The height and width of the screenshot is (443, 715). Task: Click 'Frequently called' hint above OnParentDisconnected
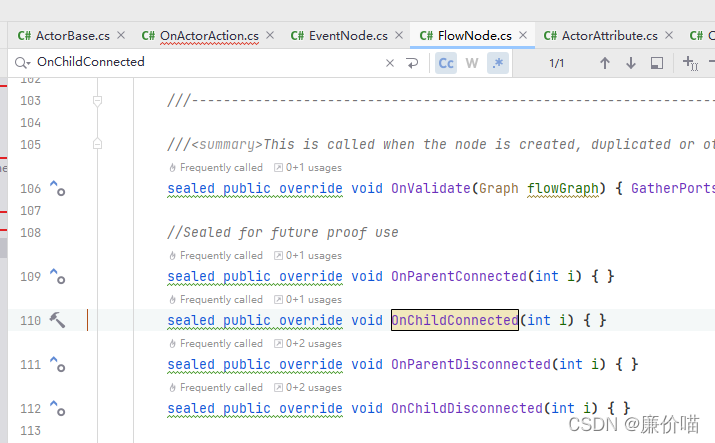click(216, 344)
